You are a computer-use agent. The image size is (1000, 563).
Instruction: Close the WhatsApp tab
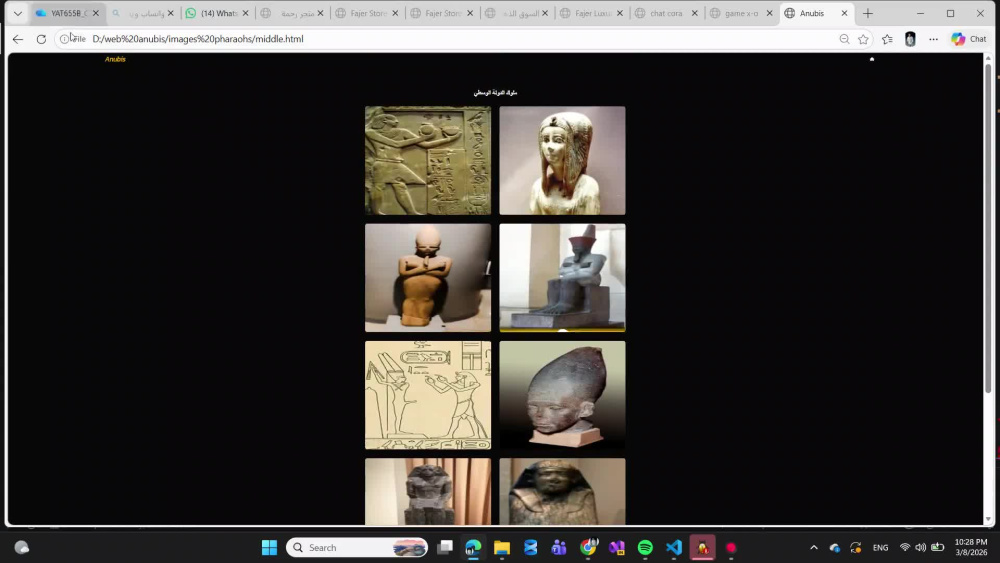[x=246, y=13]
